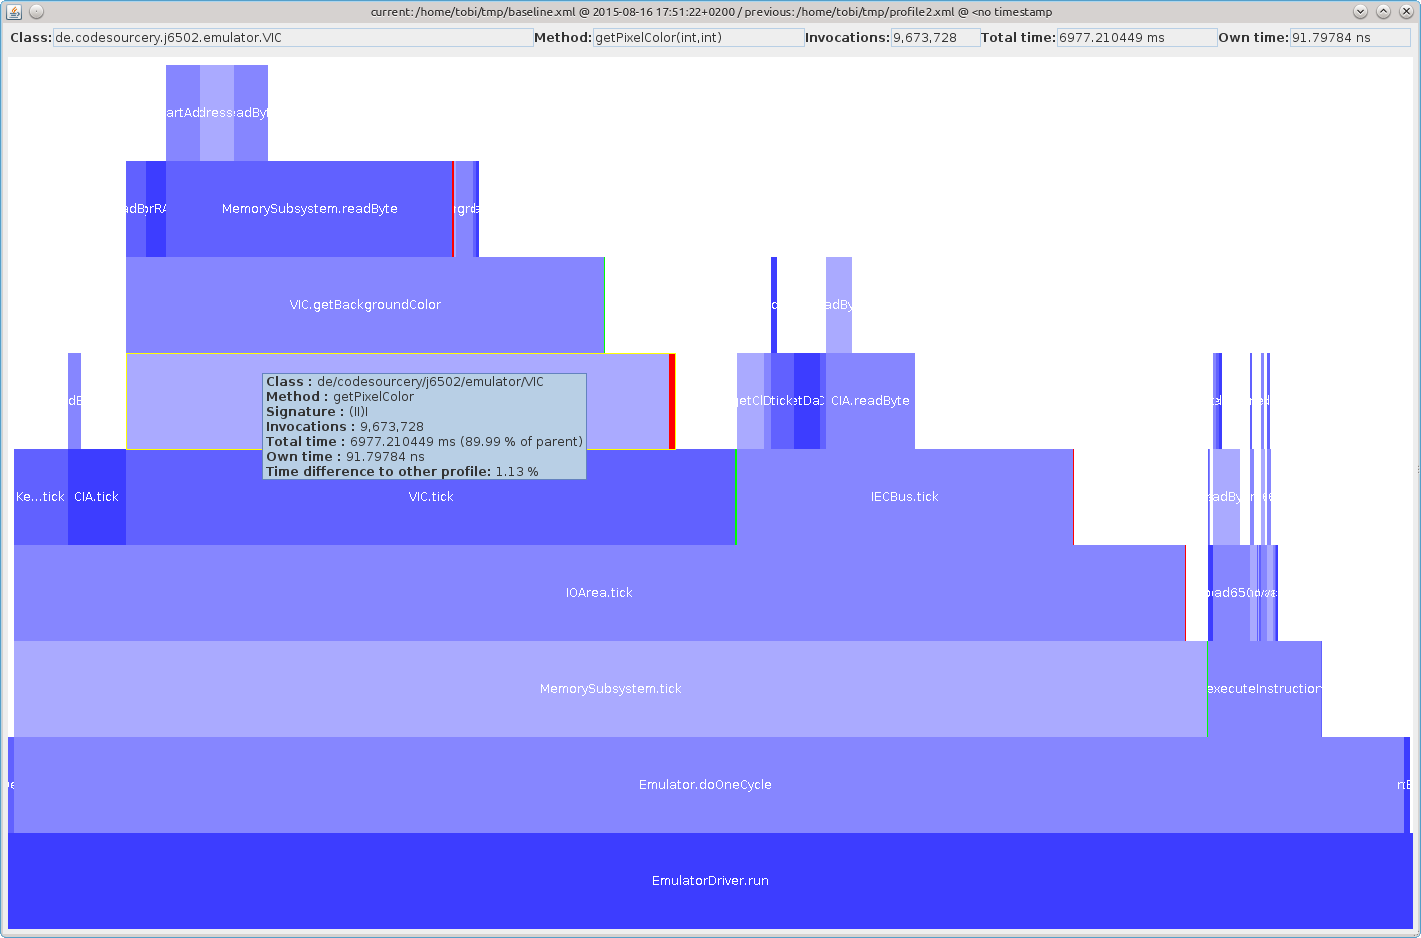Viewport: 1421px width, 938px height.
Task: Click the topmost artAddress block
Action: tap(183, 113)
